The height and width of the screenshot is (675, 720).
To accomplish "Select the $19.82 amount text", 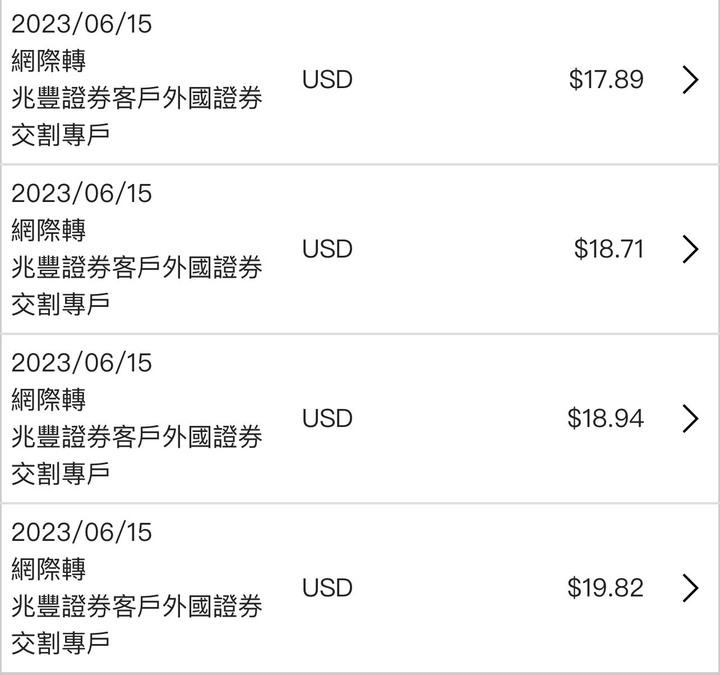I will click(x=605, y=588).
